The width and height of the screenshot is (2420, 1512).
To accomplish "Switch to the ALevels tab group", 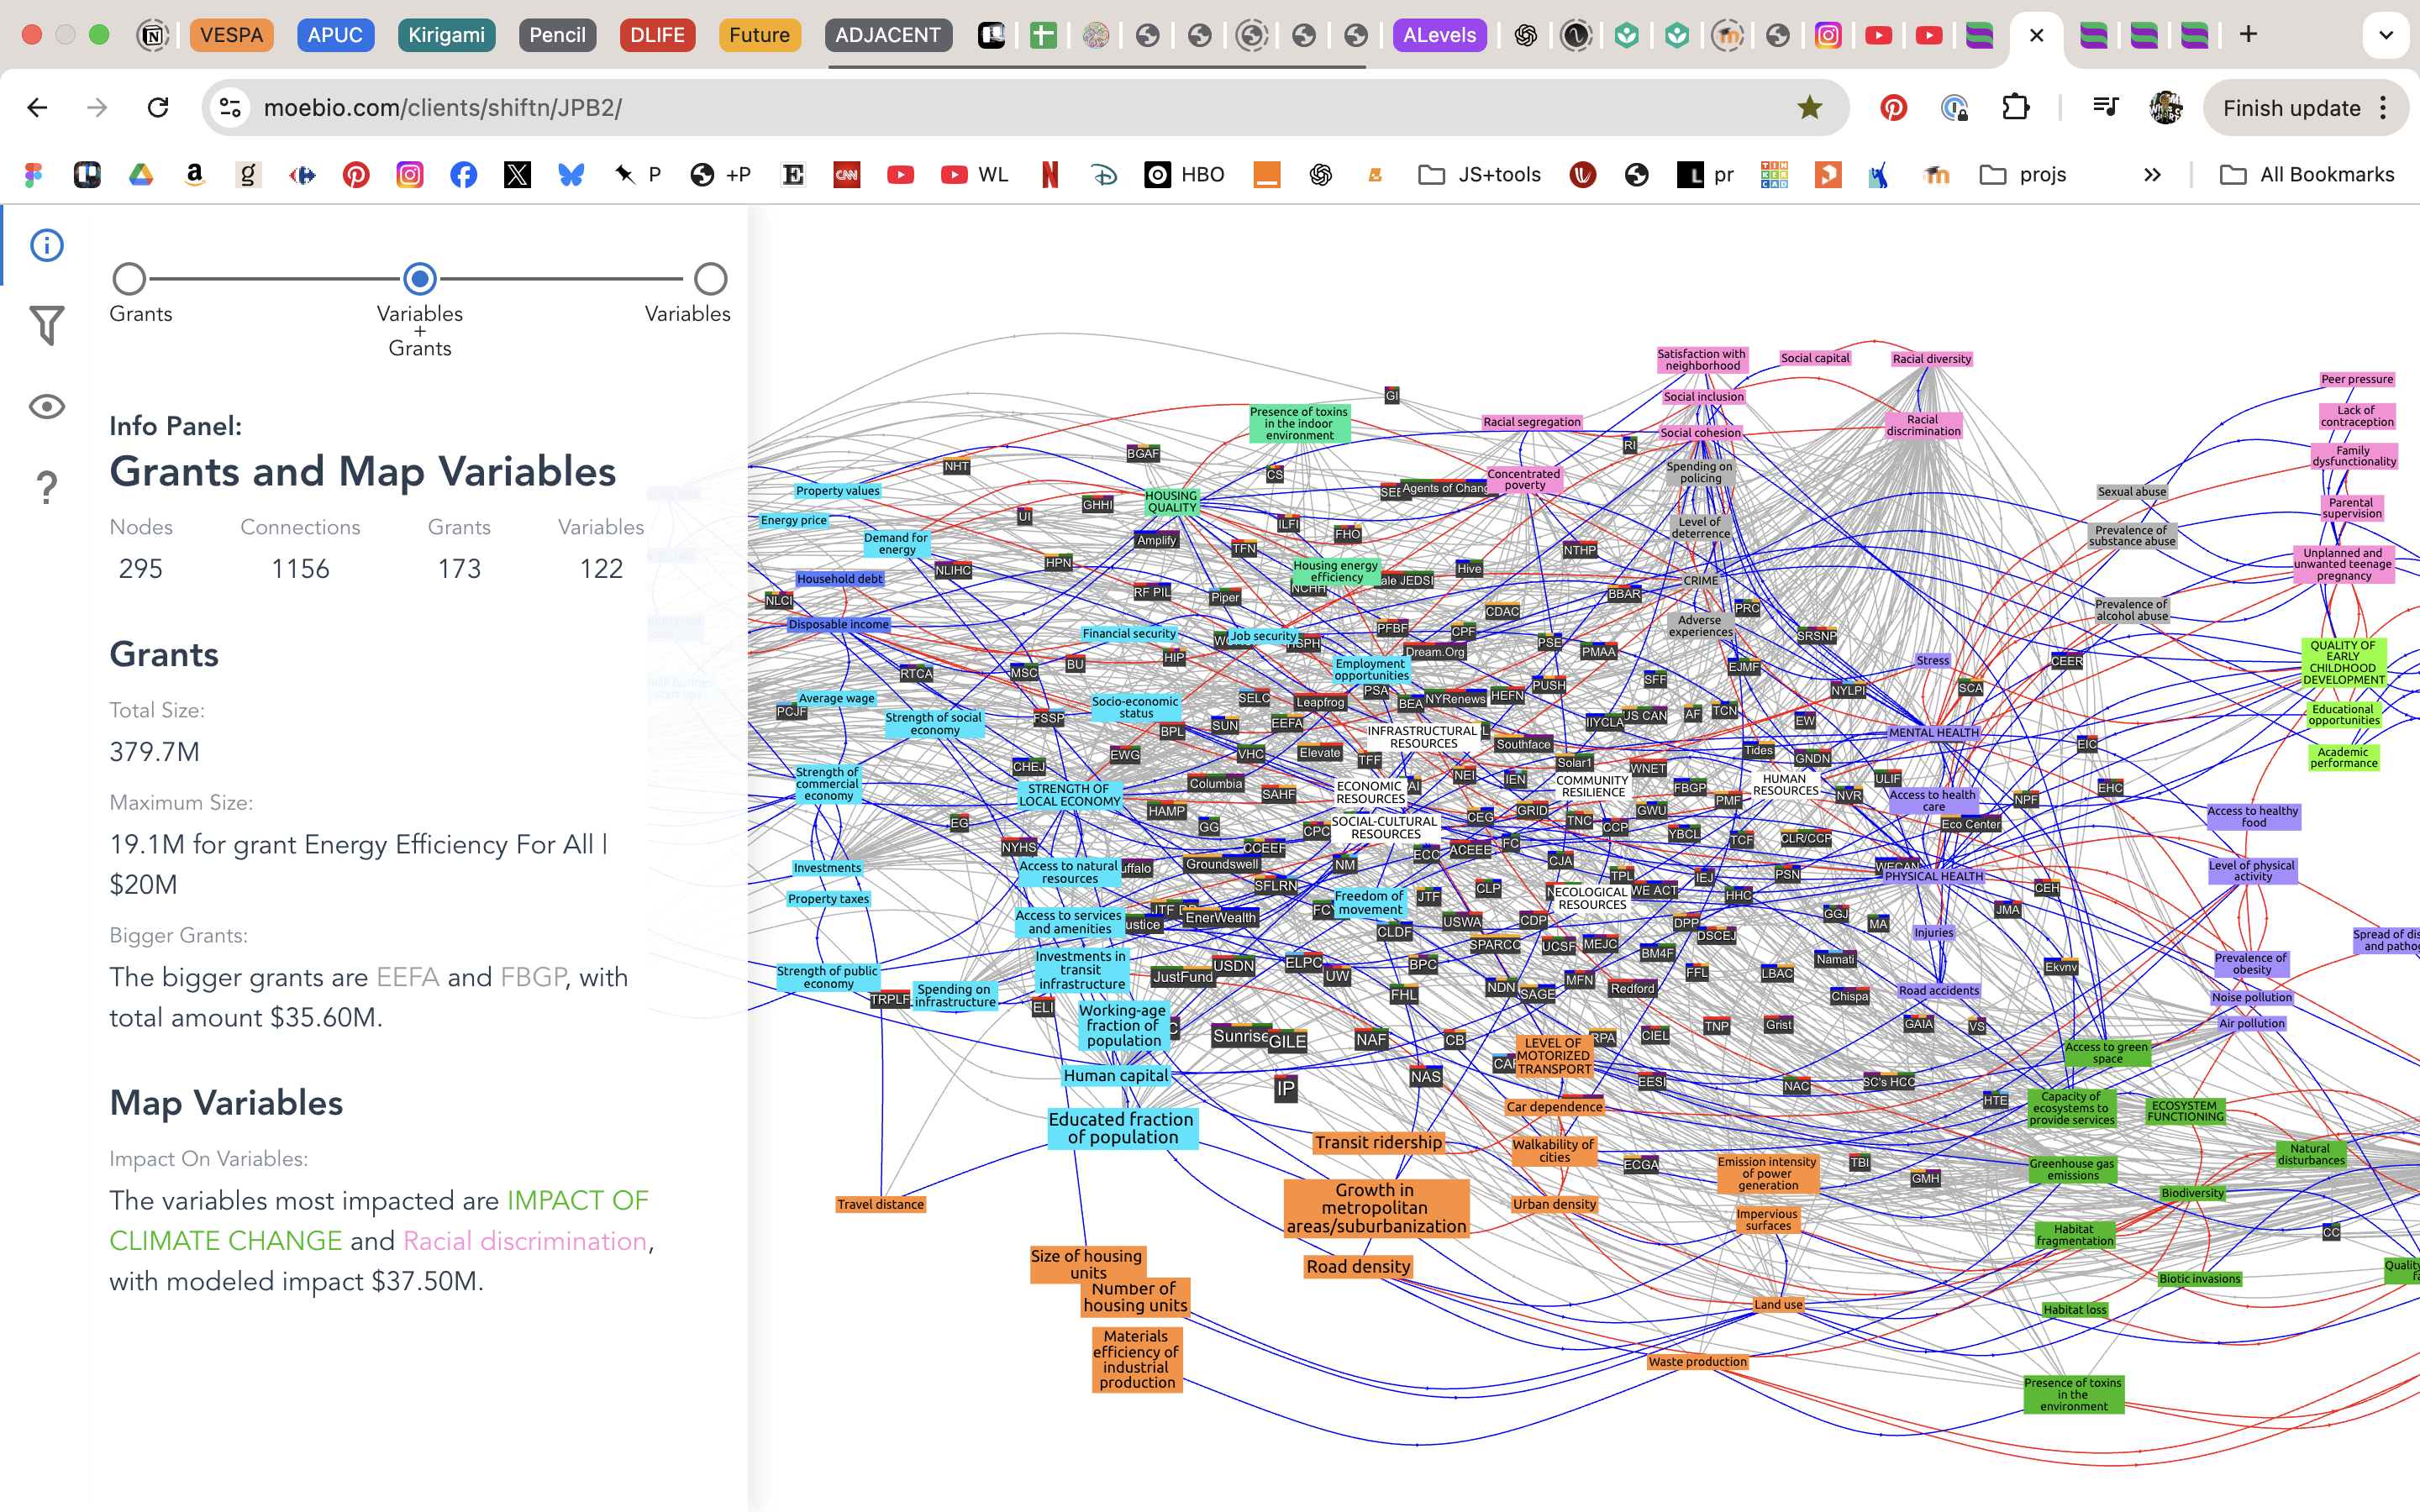I will point(1439,35).
